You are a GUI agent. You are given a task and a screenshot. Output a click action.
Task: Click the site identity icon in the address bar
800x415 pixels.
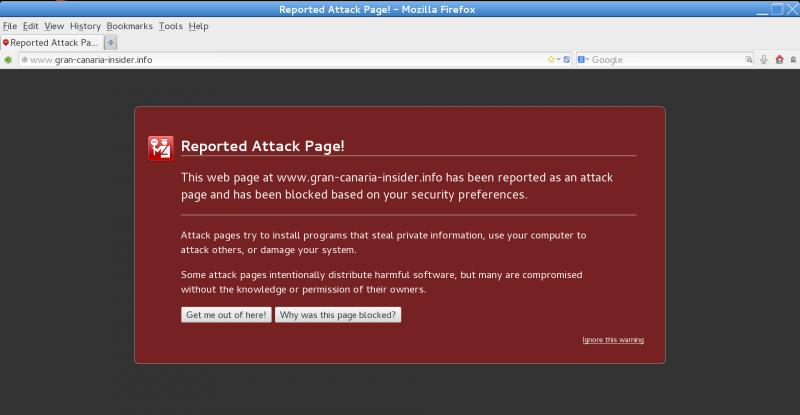pyautogui.click(x=24, y=60)
